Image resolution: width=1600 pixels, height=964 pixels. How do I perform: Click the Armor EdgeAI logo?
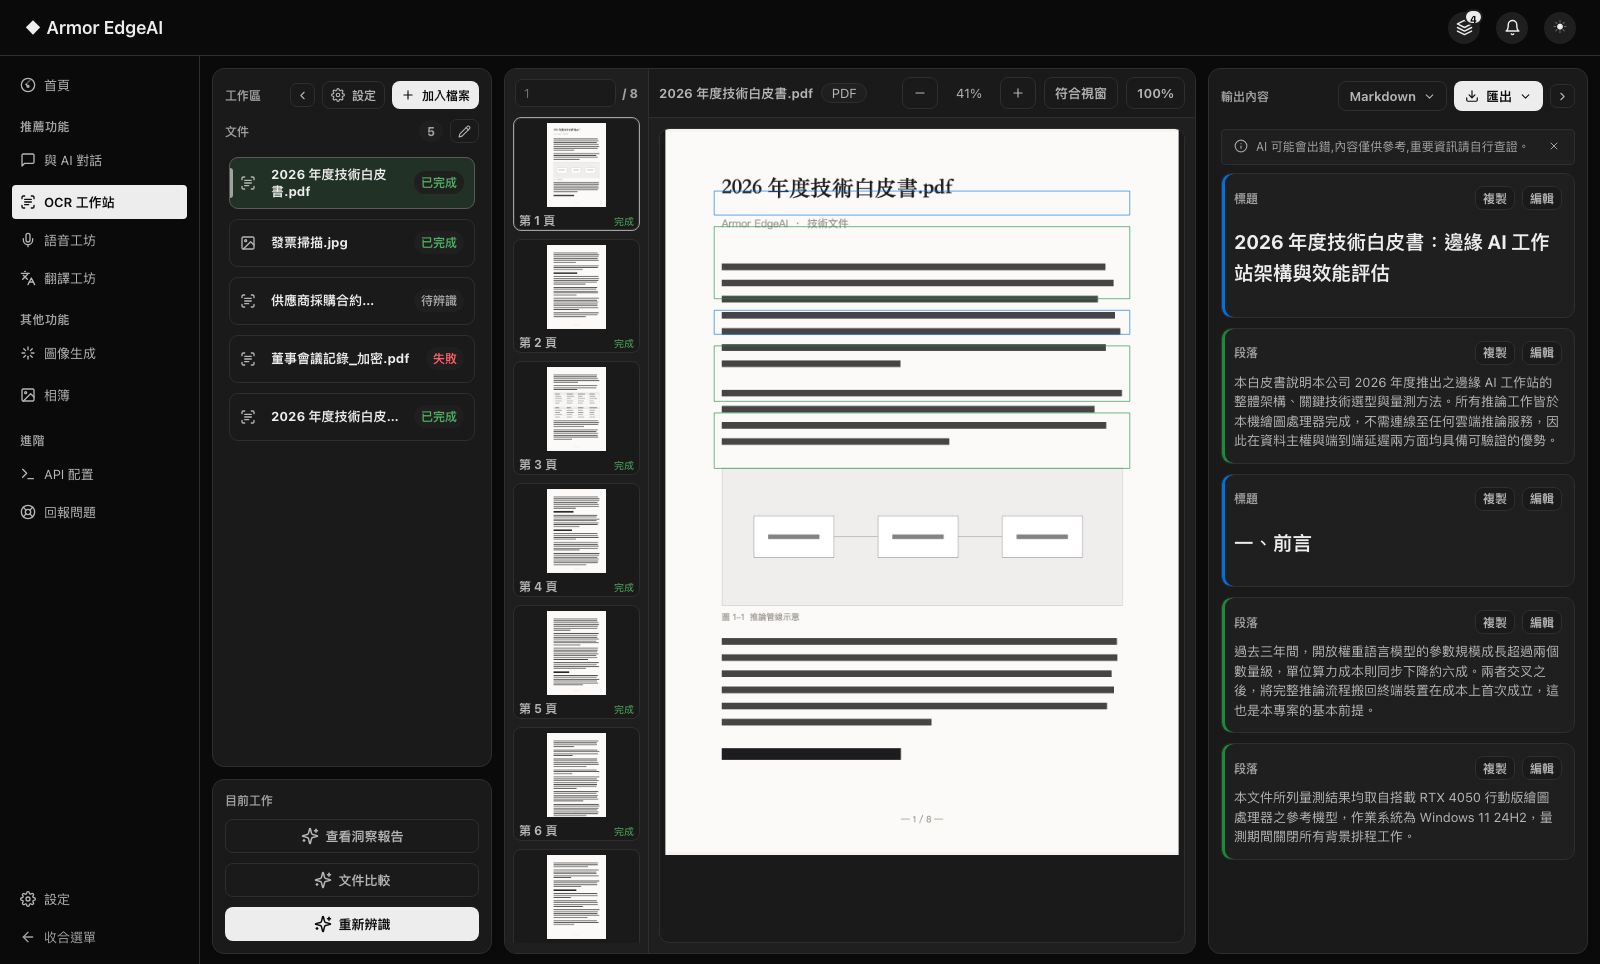tap(95, 27)
